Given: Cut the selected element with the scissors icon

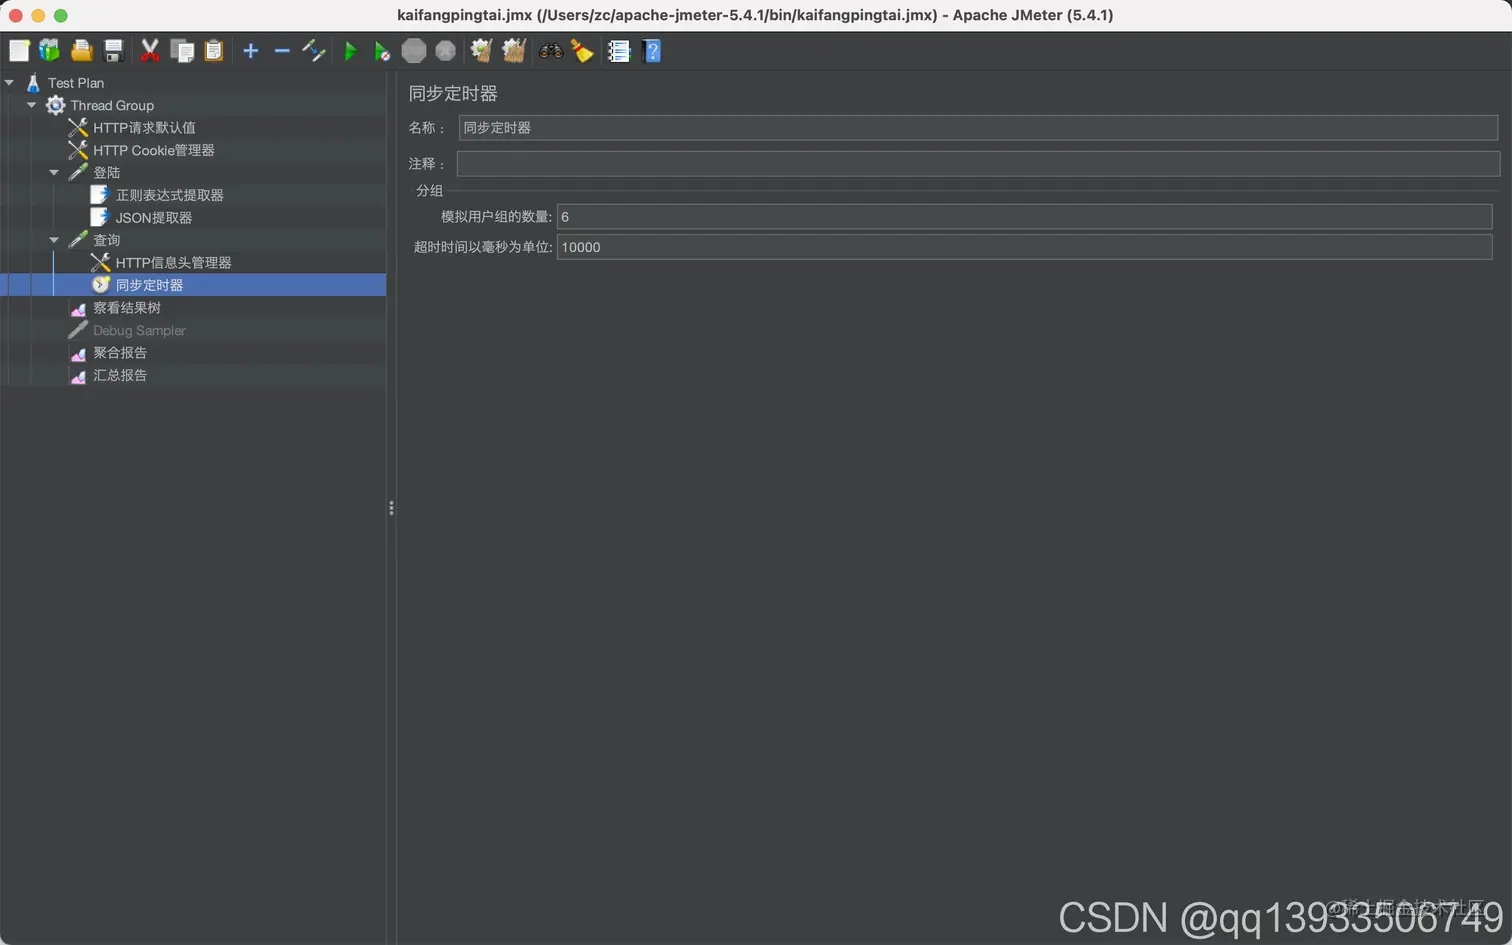Looking at the screenshot, I should (150, 51).
